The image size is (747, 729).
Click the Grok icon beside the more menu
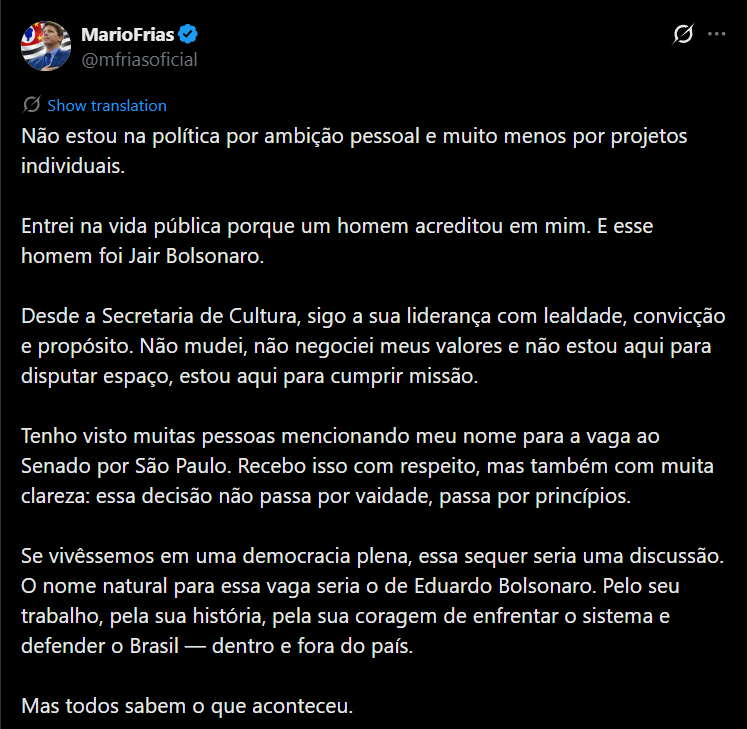683,34
